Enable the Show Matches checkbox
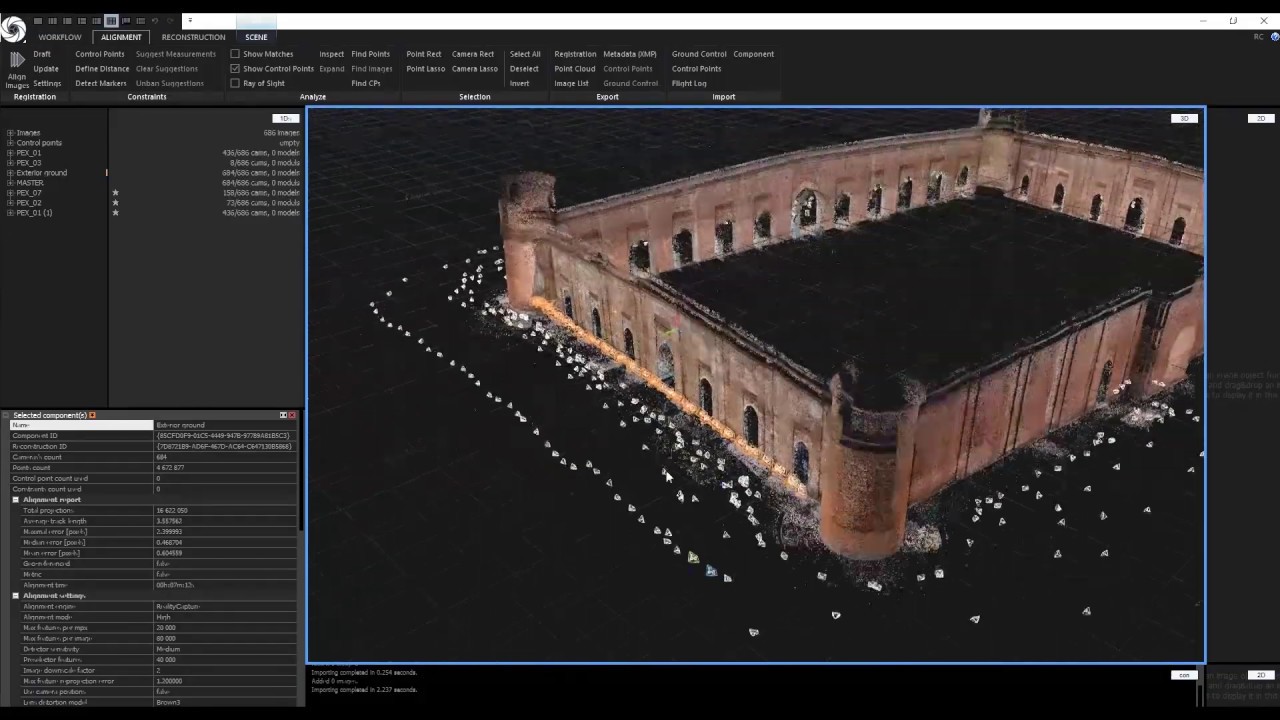 (x=235, y=54)
